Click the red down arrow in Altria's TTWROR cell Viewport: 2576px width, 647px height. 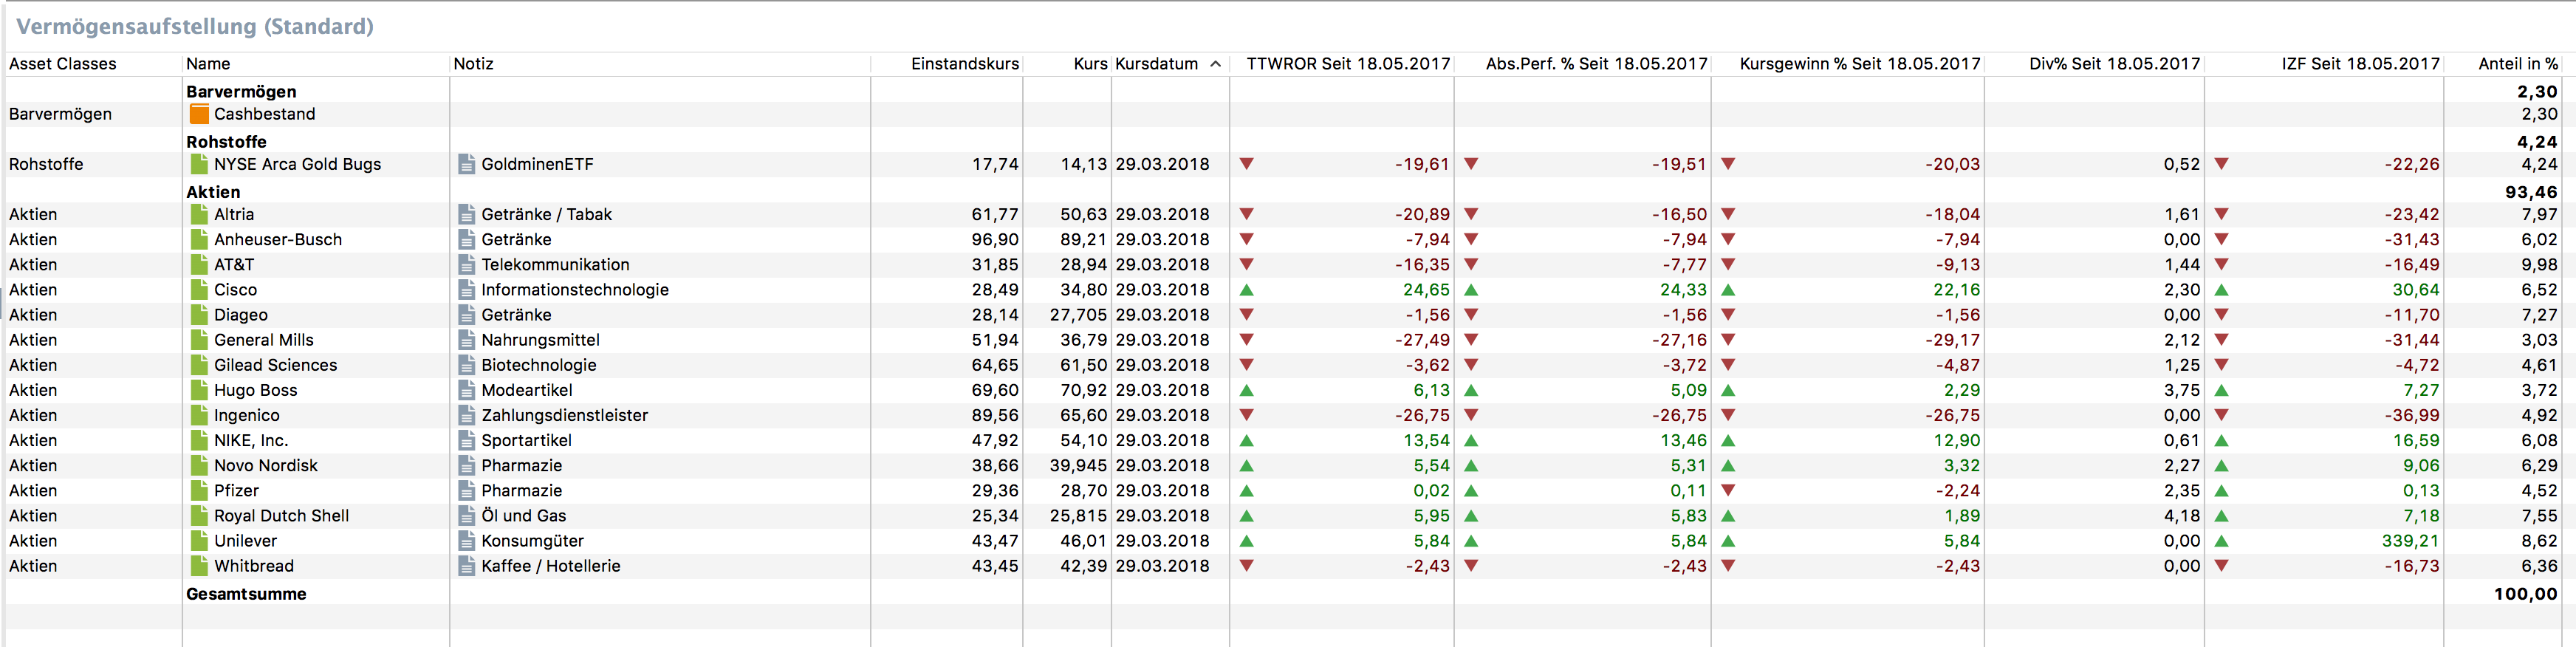(x=1246, y=214)
